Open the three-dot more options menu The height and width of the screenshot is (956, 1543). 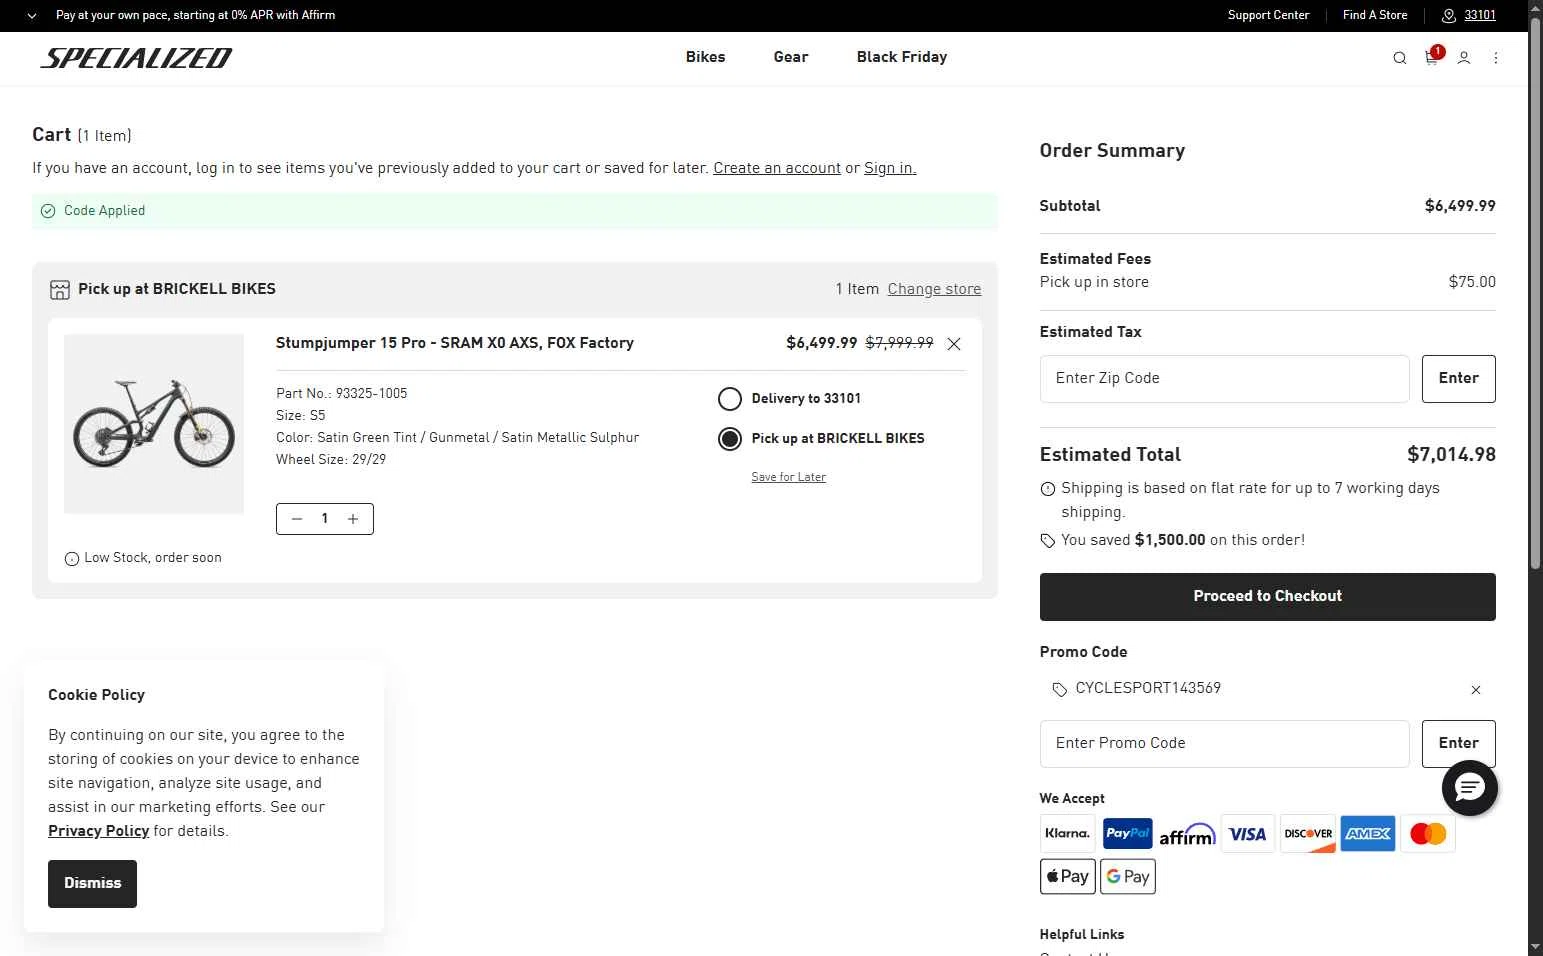pyautogui.click(x=1496, y=58)
